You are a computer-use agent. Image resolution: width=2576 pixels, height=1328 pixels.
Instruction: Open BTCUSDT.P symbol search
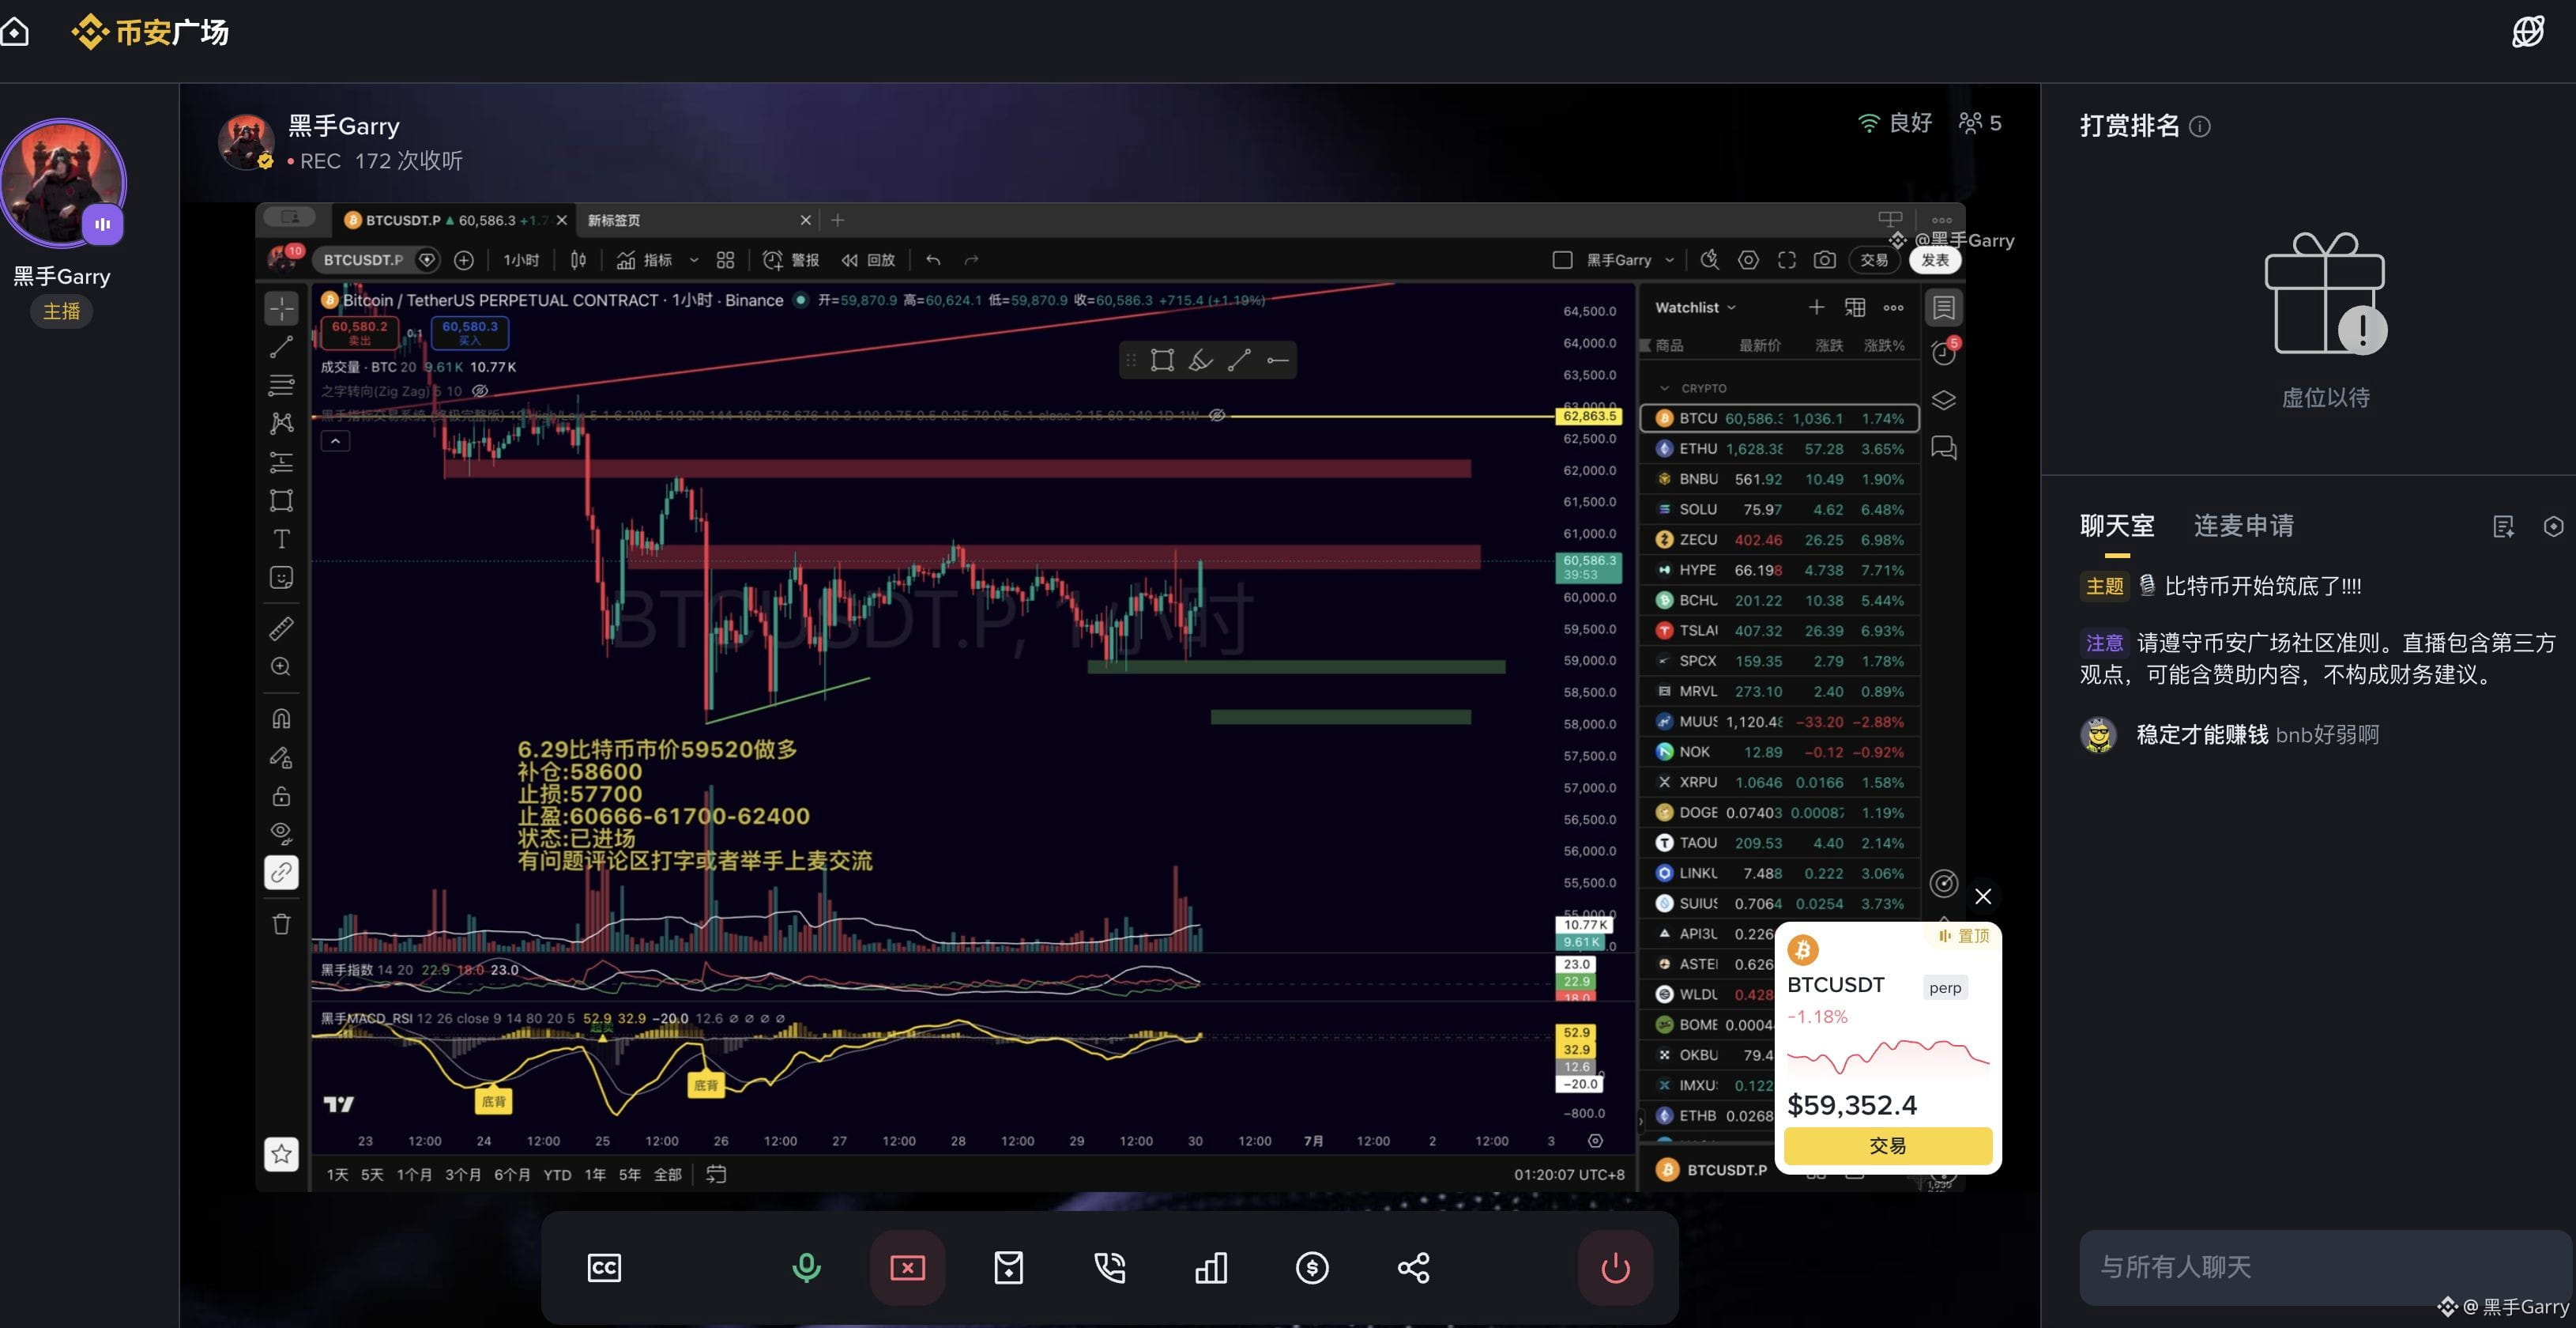pyautogui.click(x=363, y=260)
